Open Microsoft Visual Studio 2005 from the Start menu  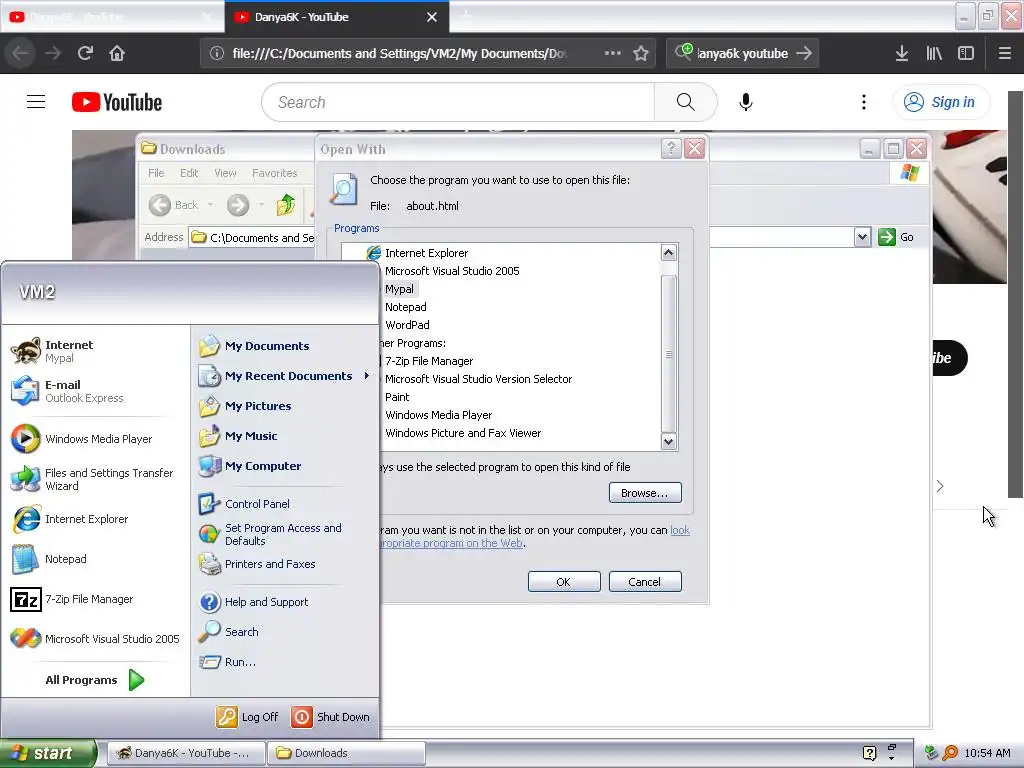pyautogui.click(x=95, y=639)
